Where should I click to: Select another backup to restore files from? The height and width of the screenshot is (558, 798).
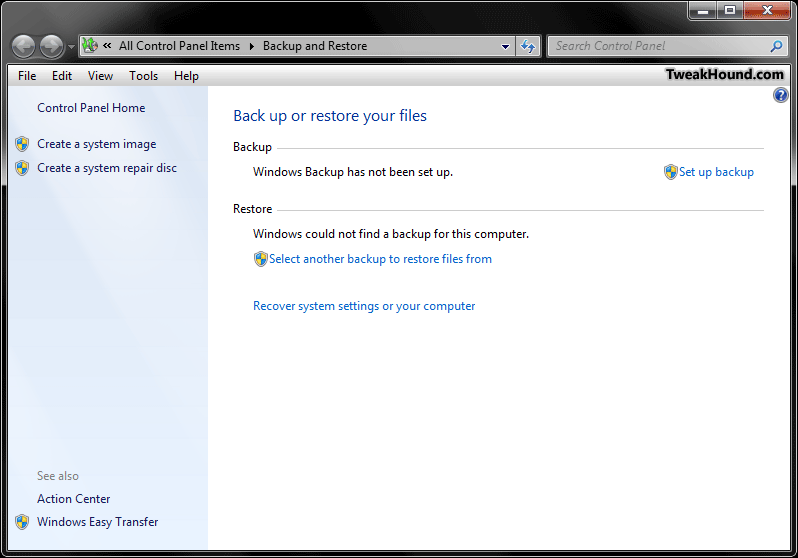[380, 259]
